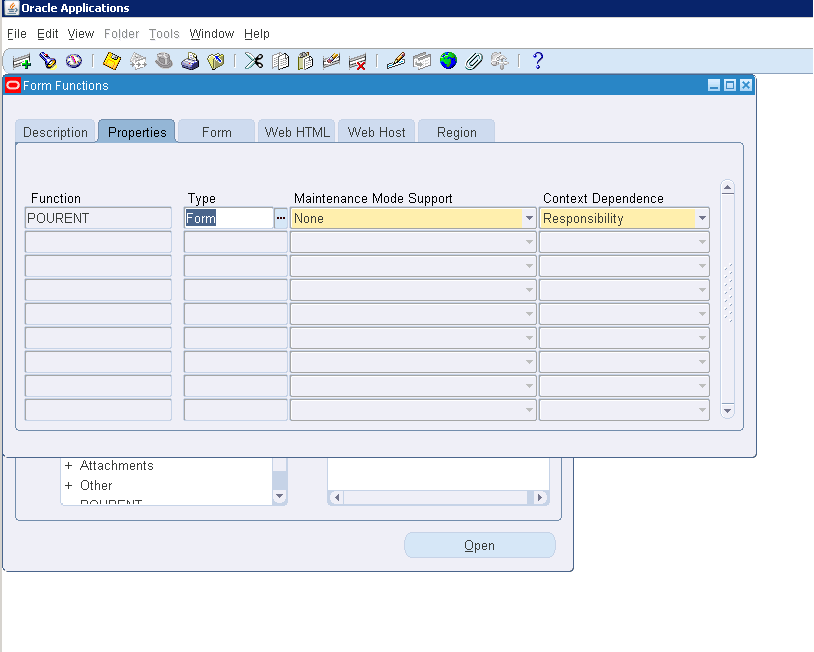Image resolution: width=814 pixels, height=652 pixels.
Task: Open the Edit Field pen icon
Action: [396, 61]
